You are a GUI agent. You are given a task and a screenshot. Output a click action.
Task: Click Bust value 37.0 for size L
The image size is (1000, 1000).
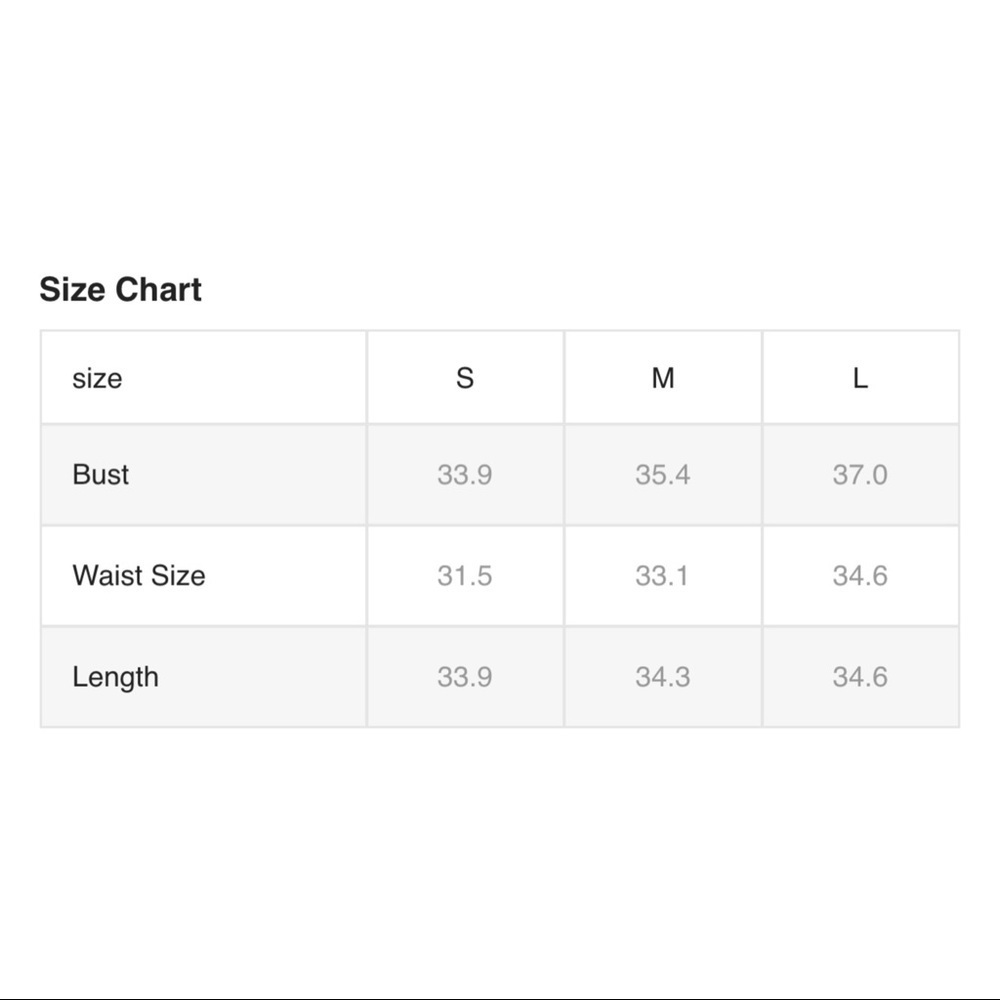click(x=860, y=474)
